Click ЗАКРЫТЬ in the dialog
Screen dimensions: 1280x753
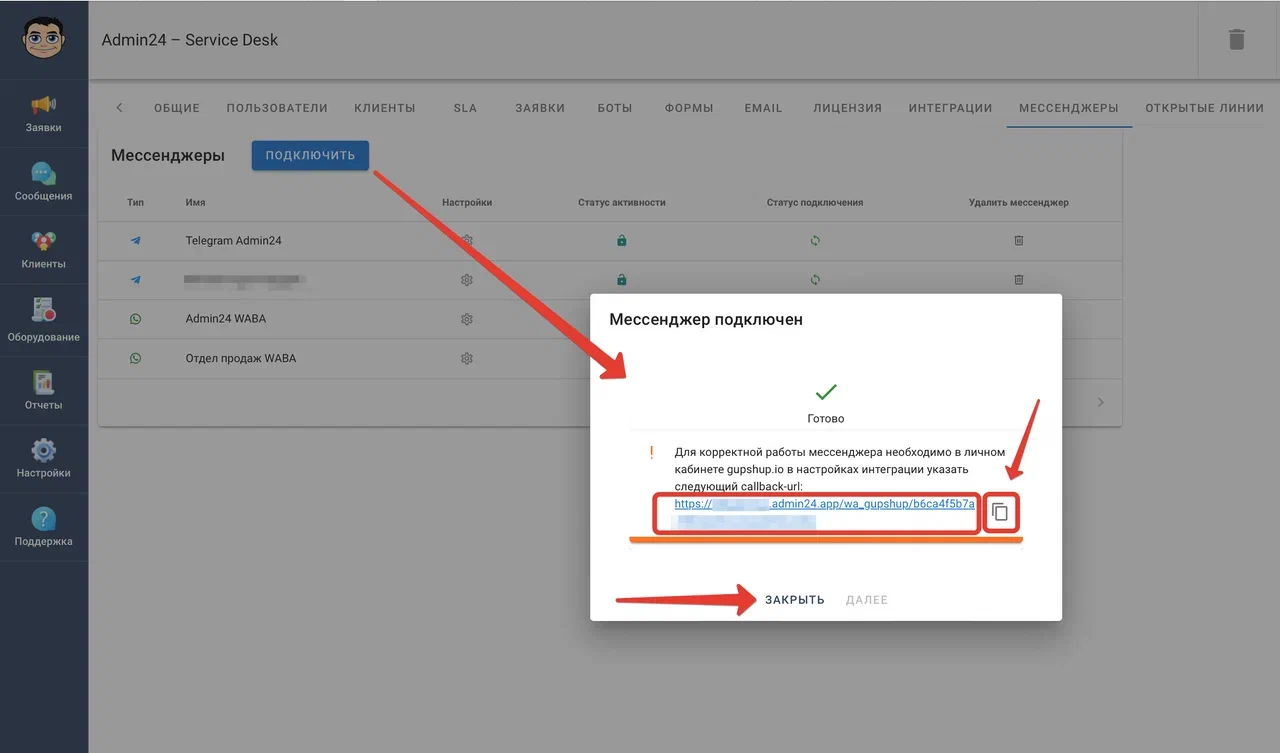point(795,600)
